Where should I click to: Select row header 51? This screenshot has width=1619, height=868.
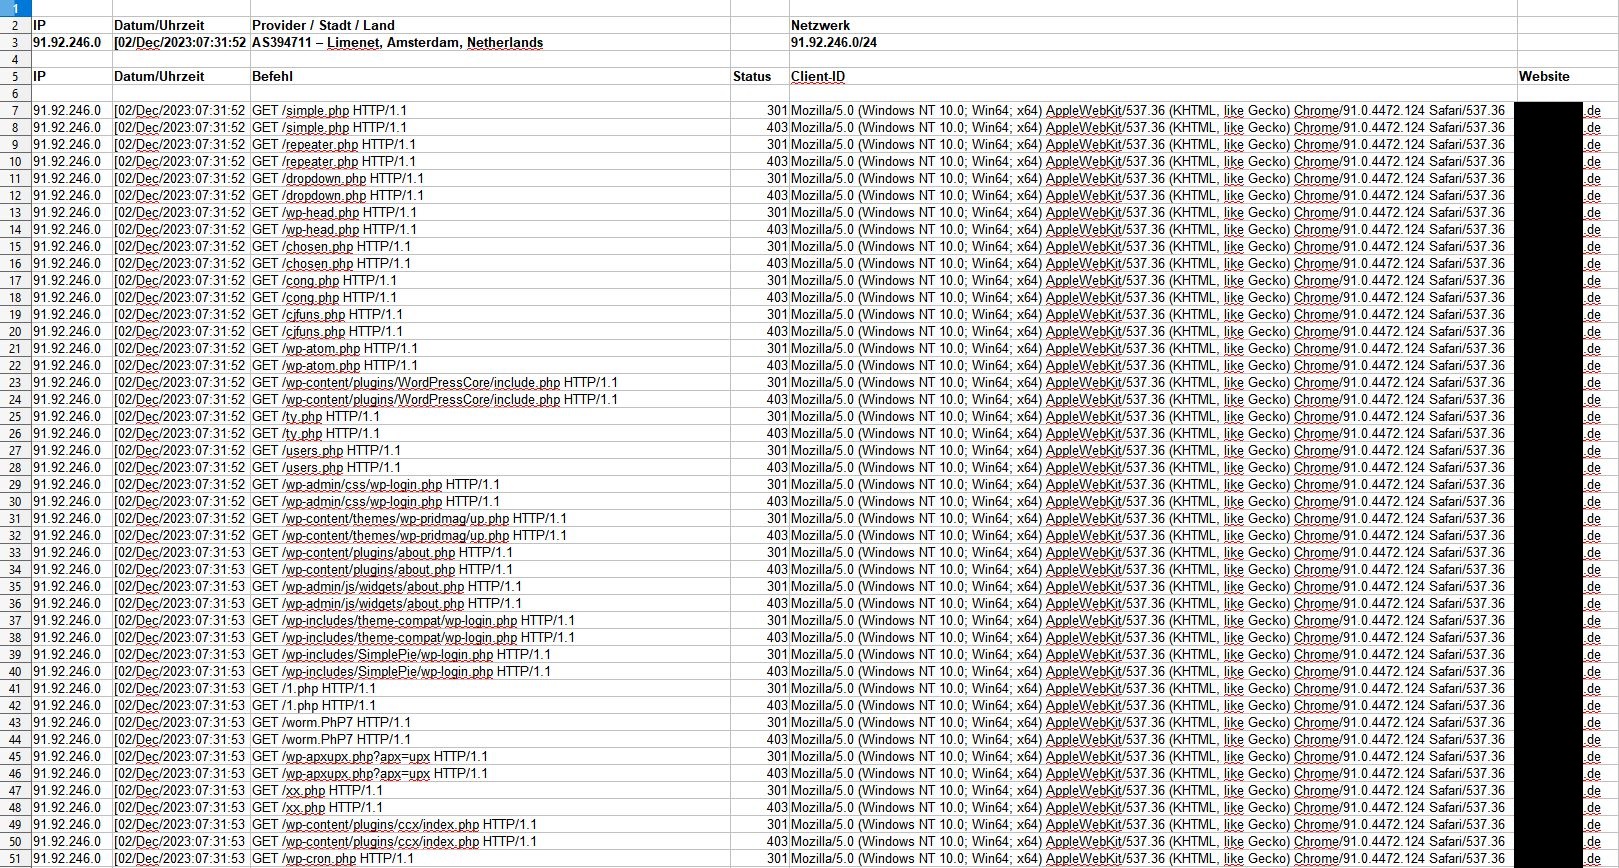(15, 858)
